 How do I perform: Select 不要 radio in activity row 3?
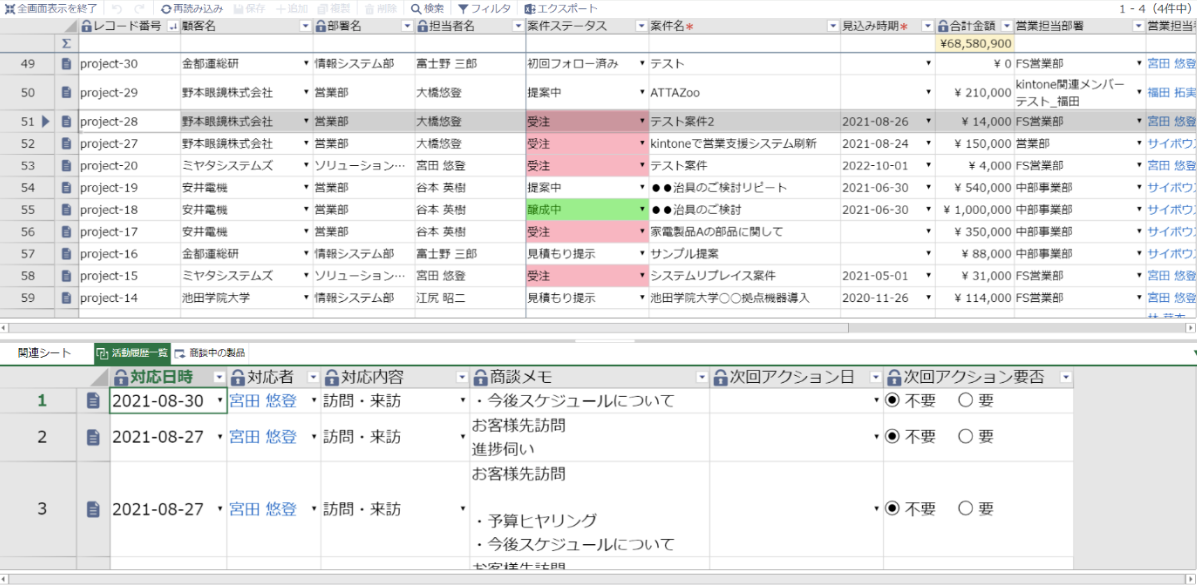pos(892,509)
